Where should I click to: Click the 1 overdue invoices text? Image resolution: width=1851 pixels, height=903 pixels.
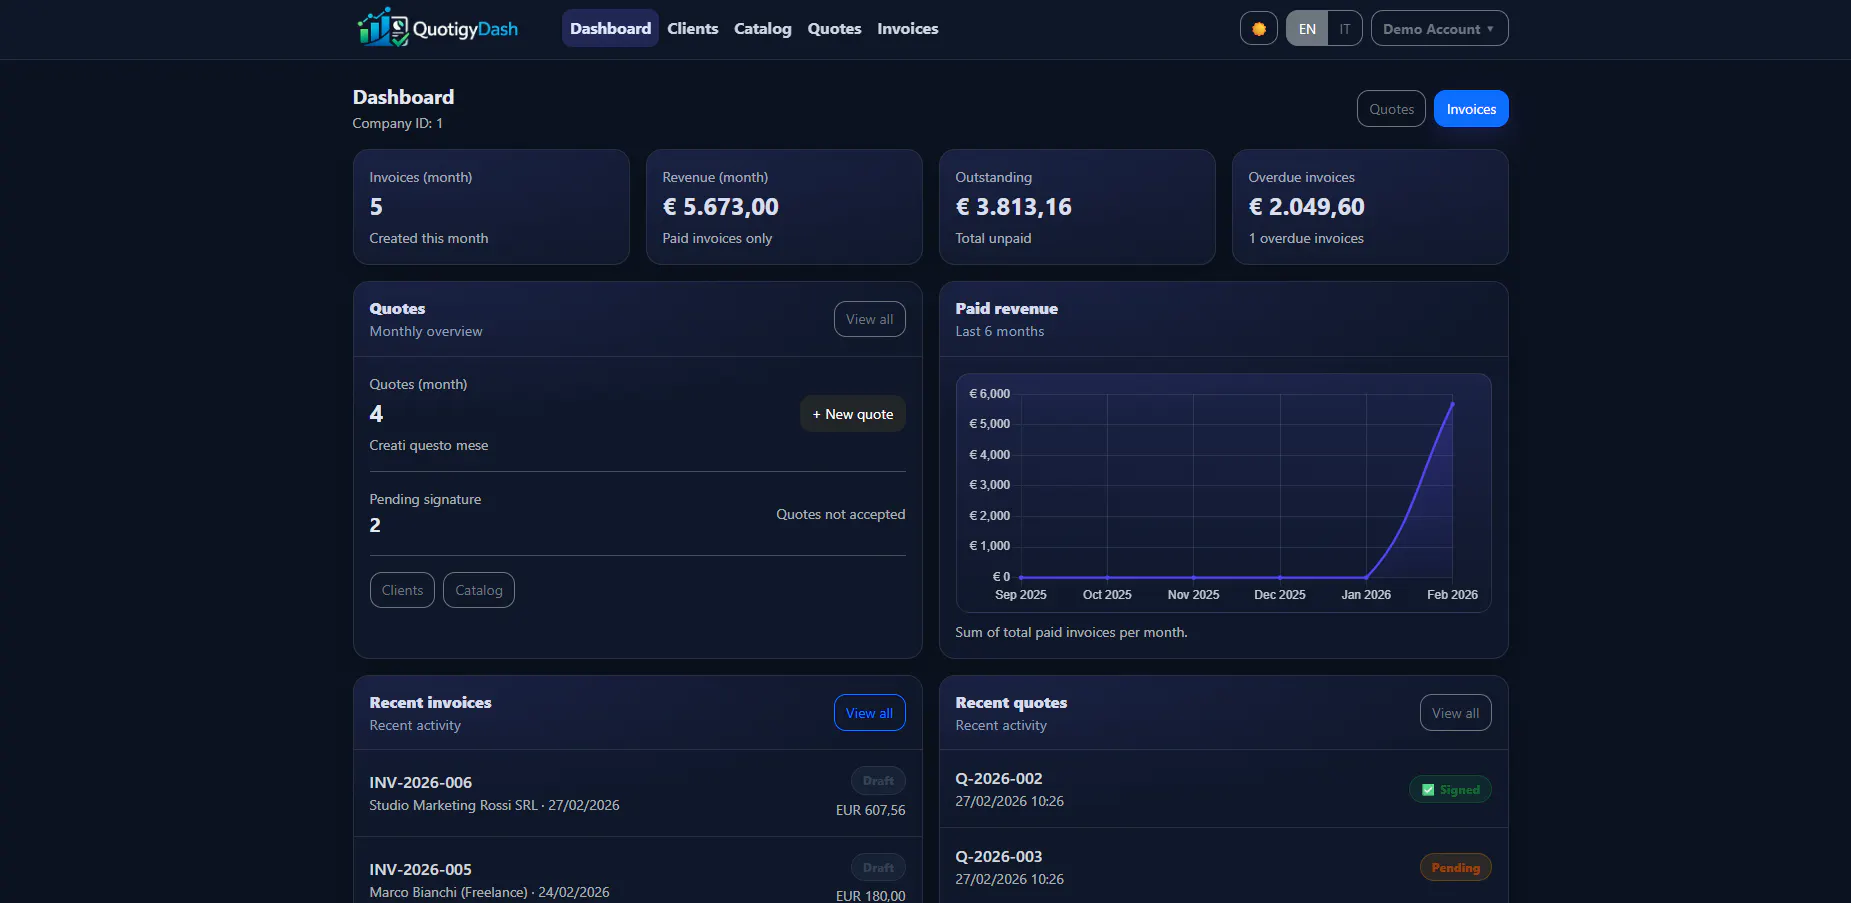click(1306, 238)
